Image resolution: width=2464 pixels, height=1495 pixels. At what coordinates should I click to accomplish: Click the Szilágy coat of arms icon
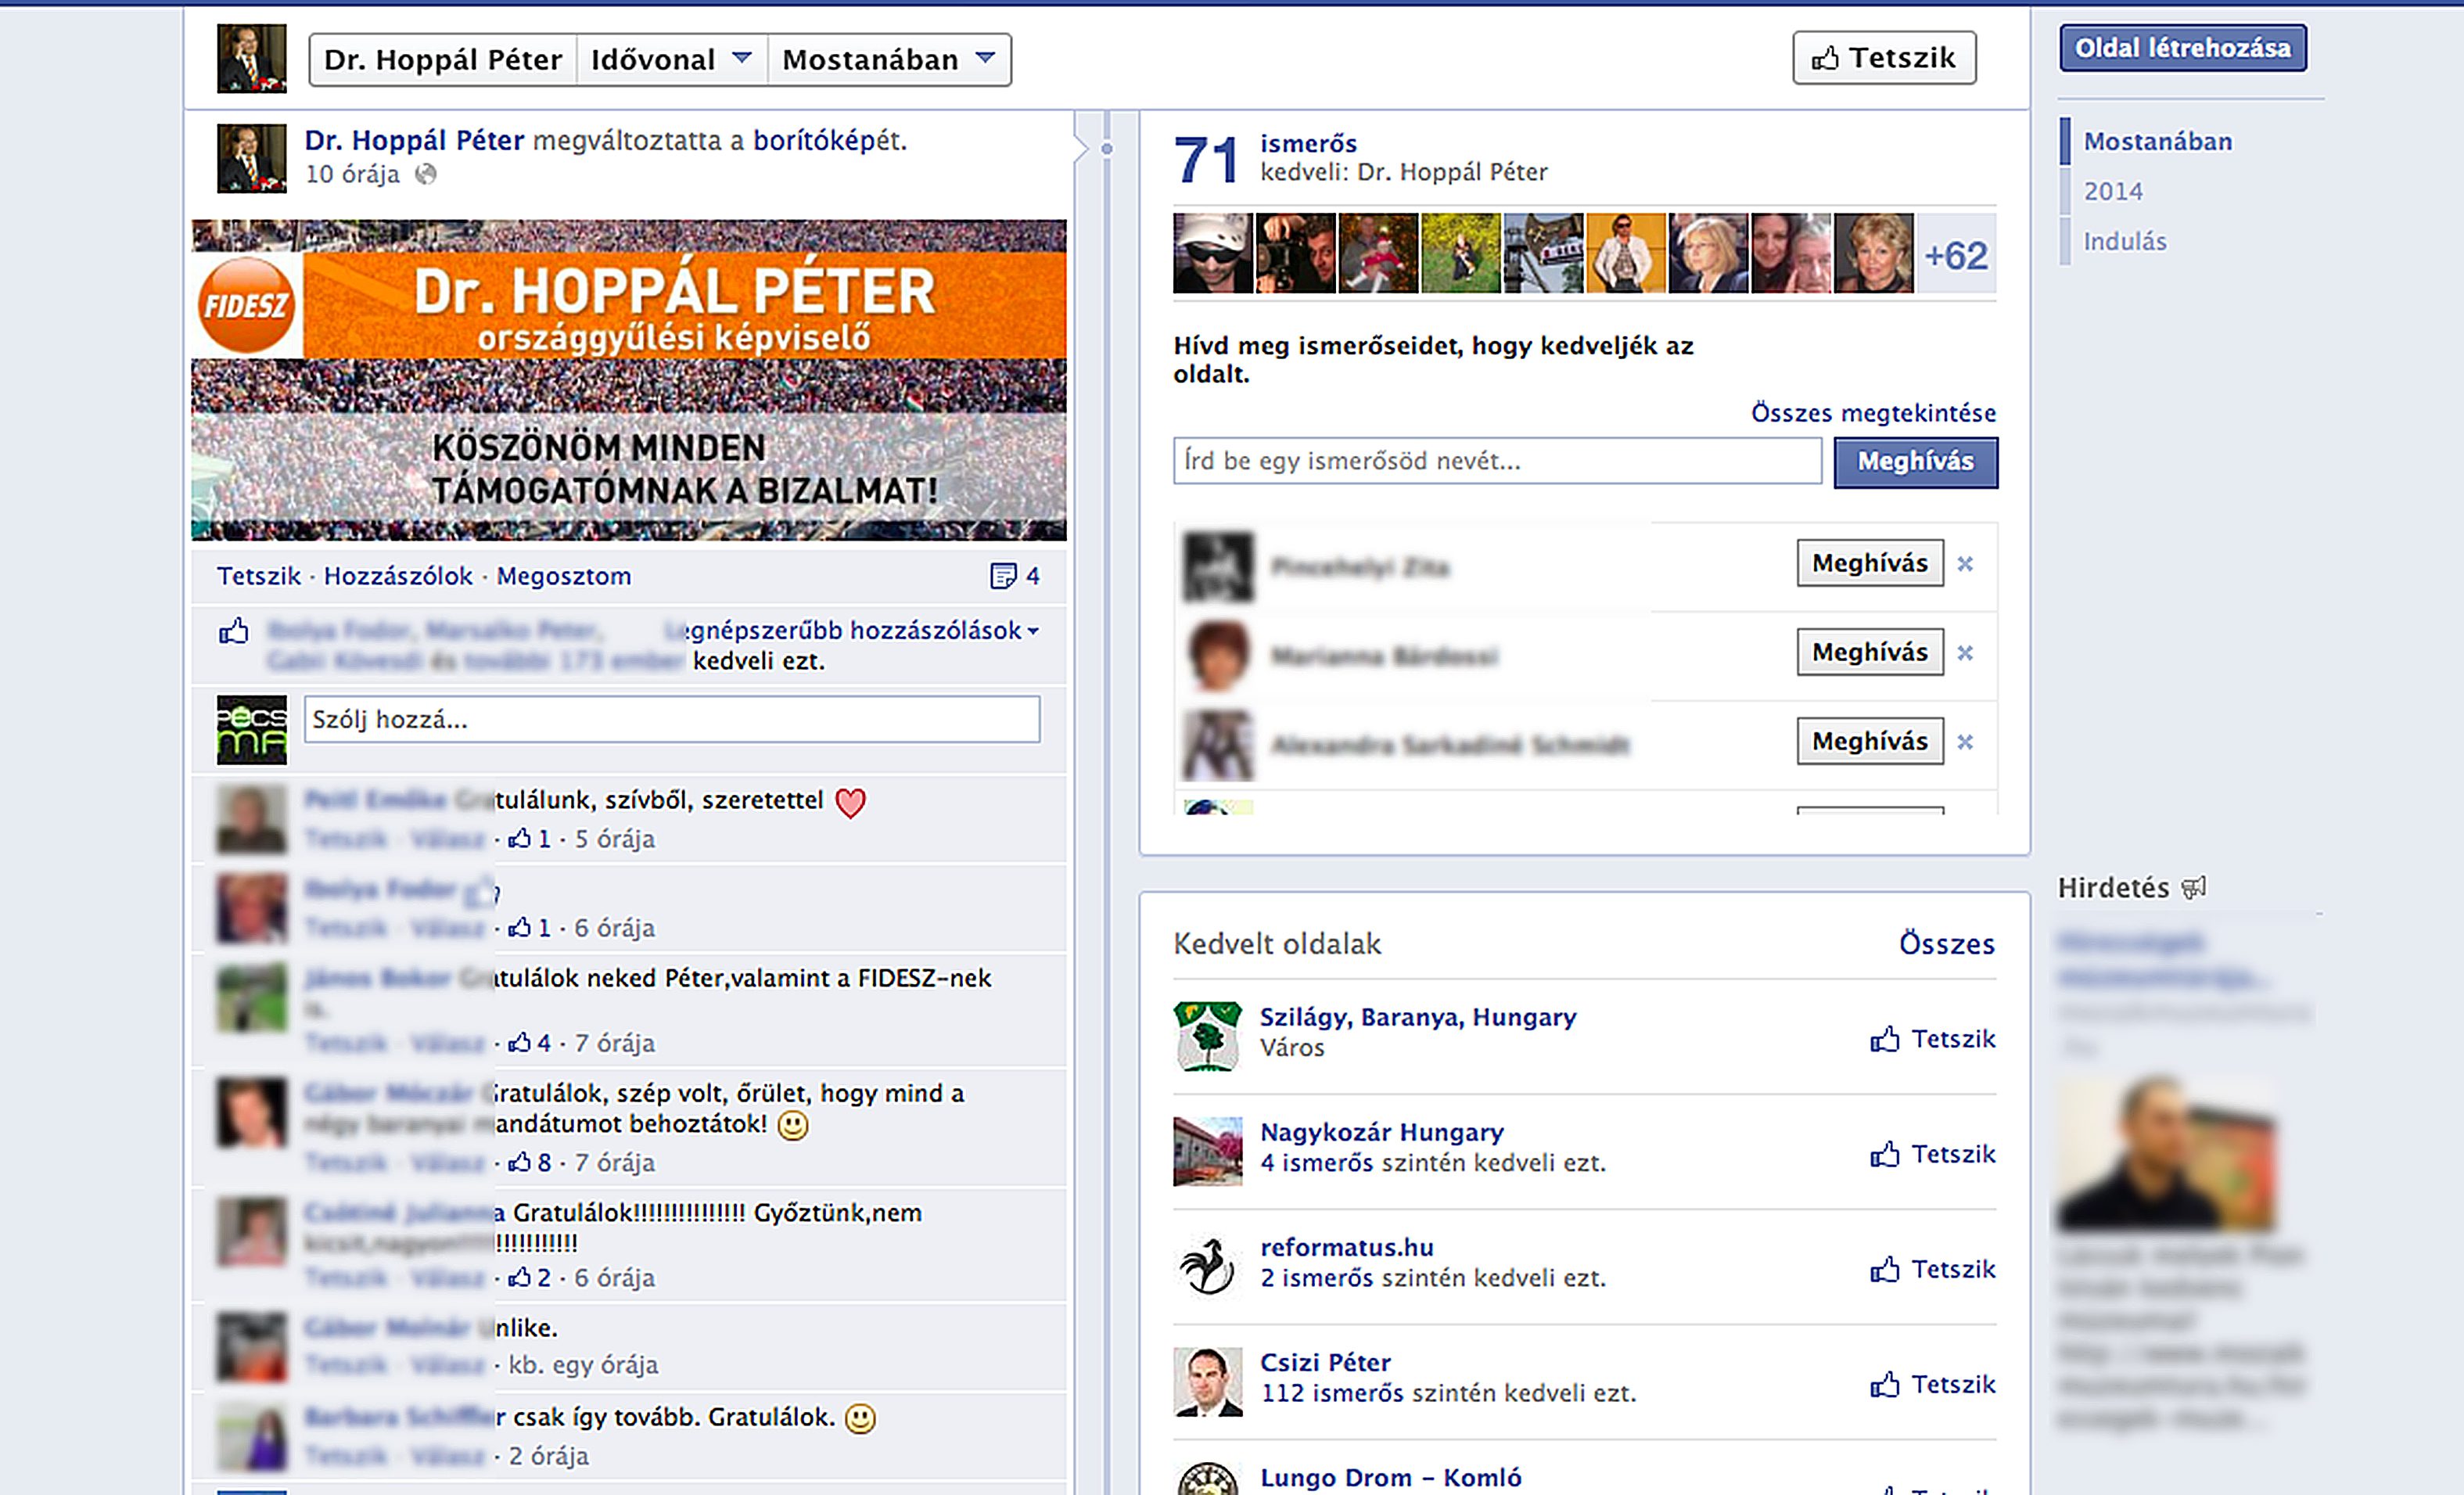[x=1208, y=1036]
